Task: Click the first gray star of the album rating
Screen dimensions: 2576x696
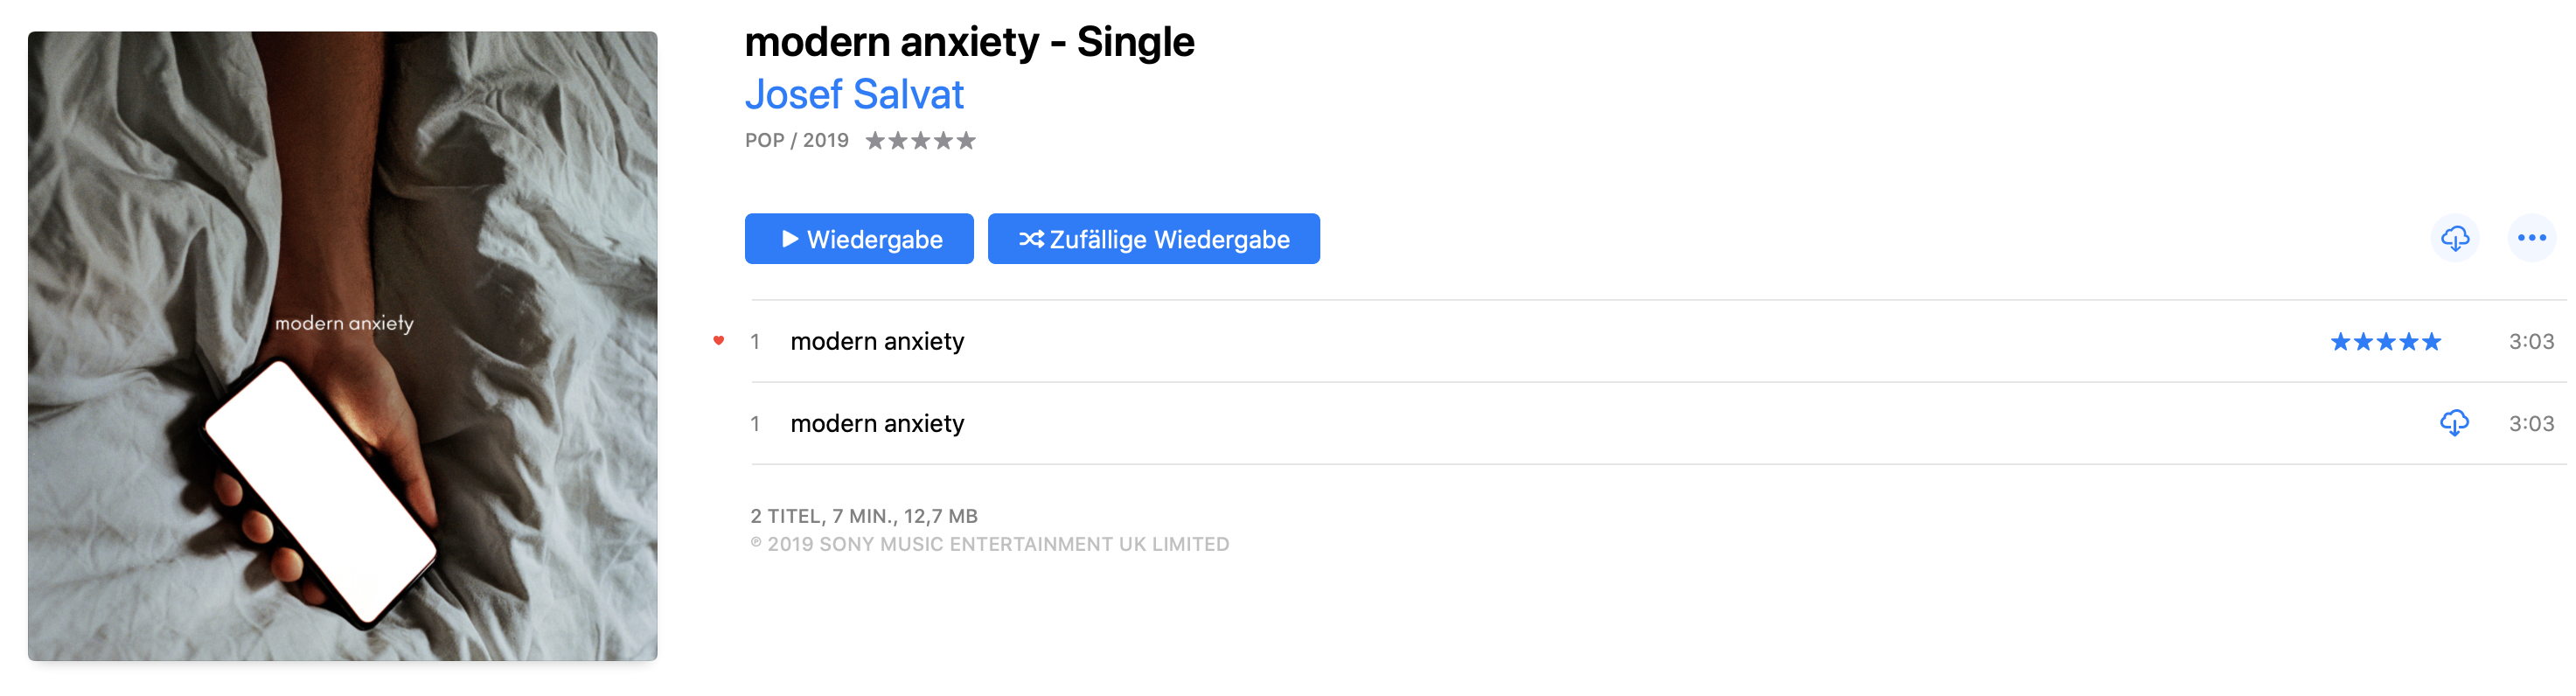Action: click(875, 141)
